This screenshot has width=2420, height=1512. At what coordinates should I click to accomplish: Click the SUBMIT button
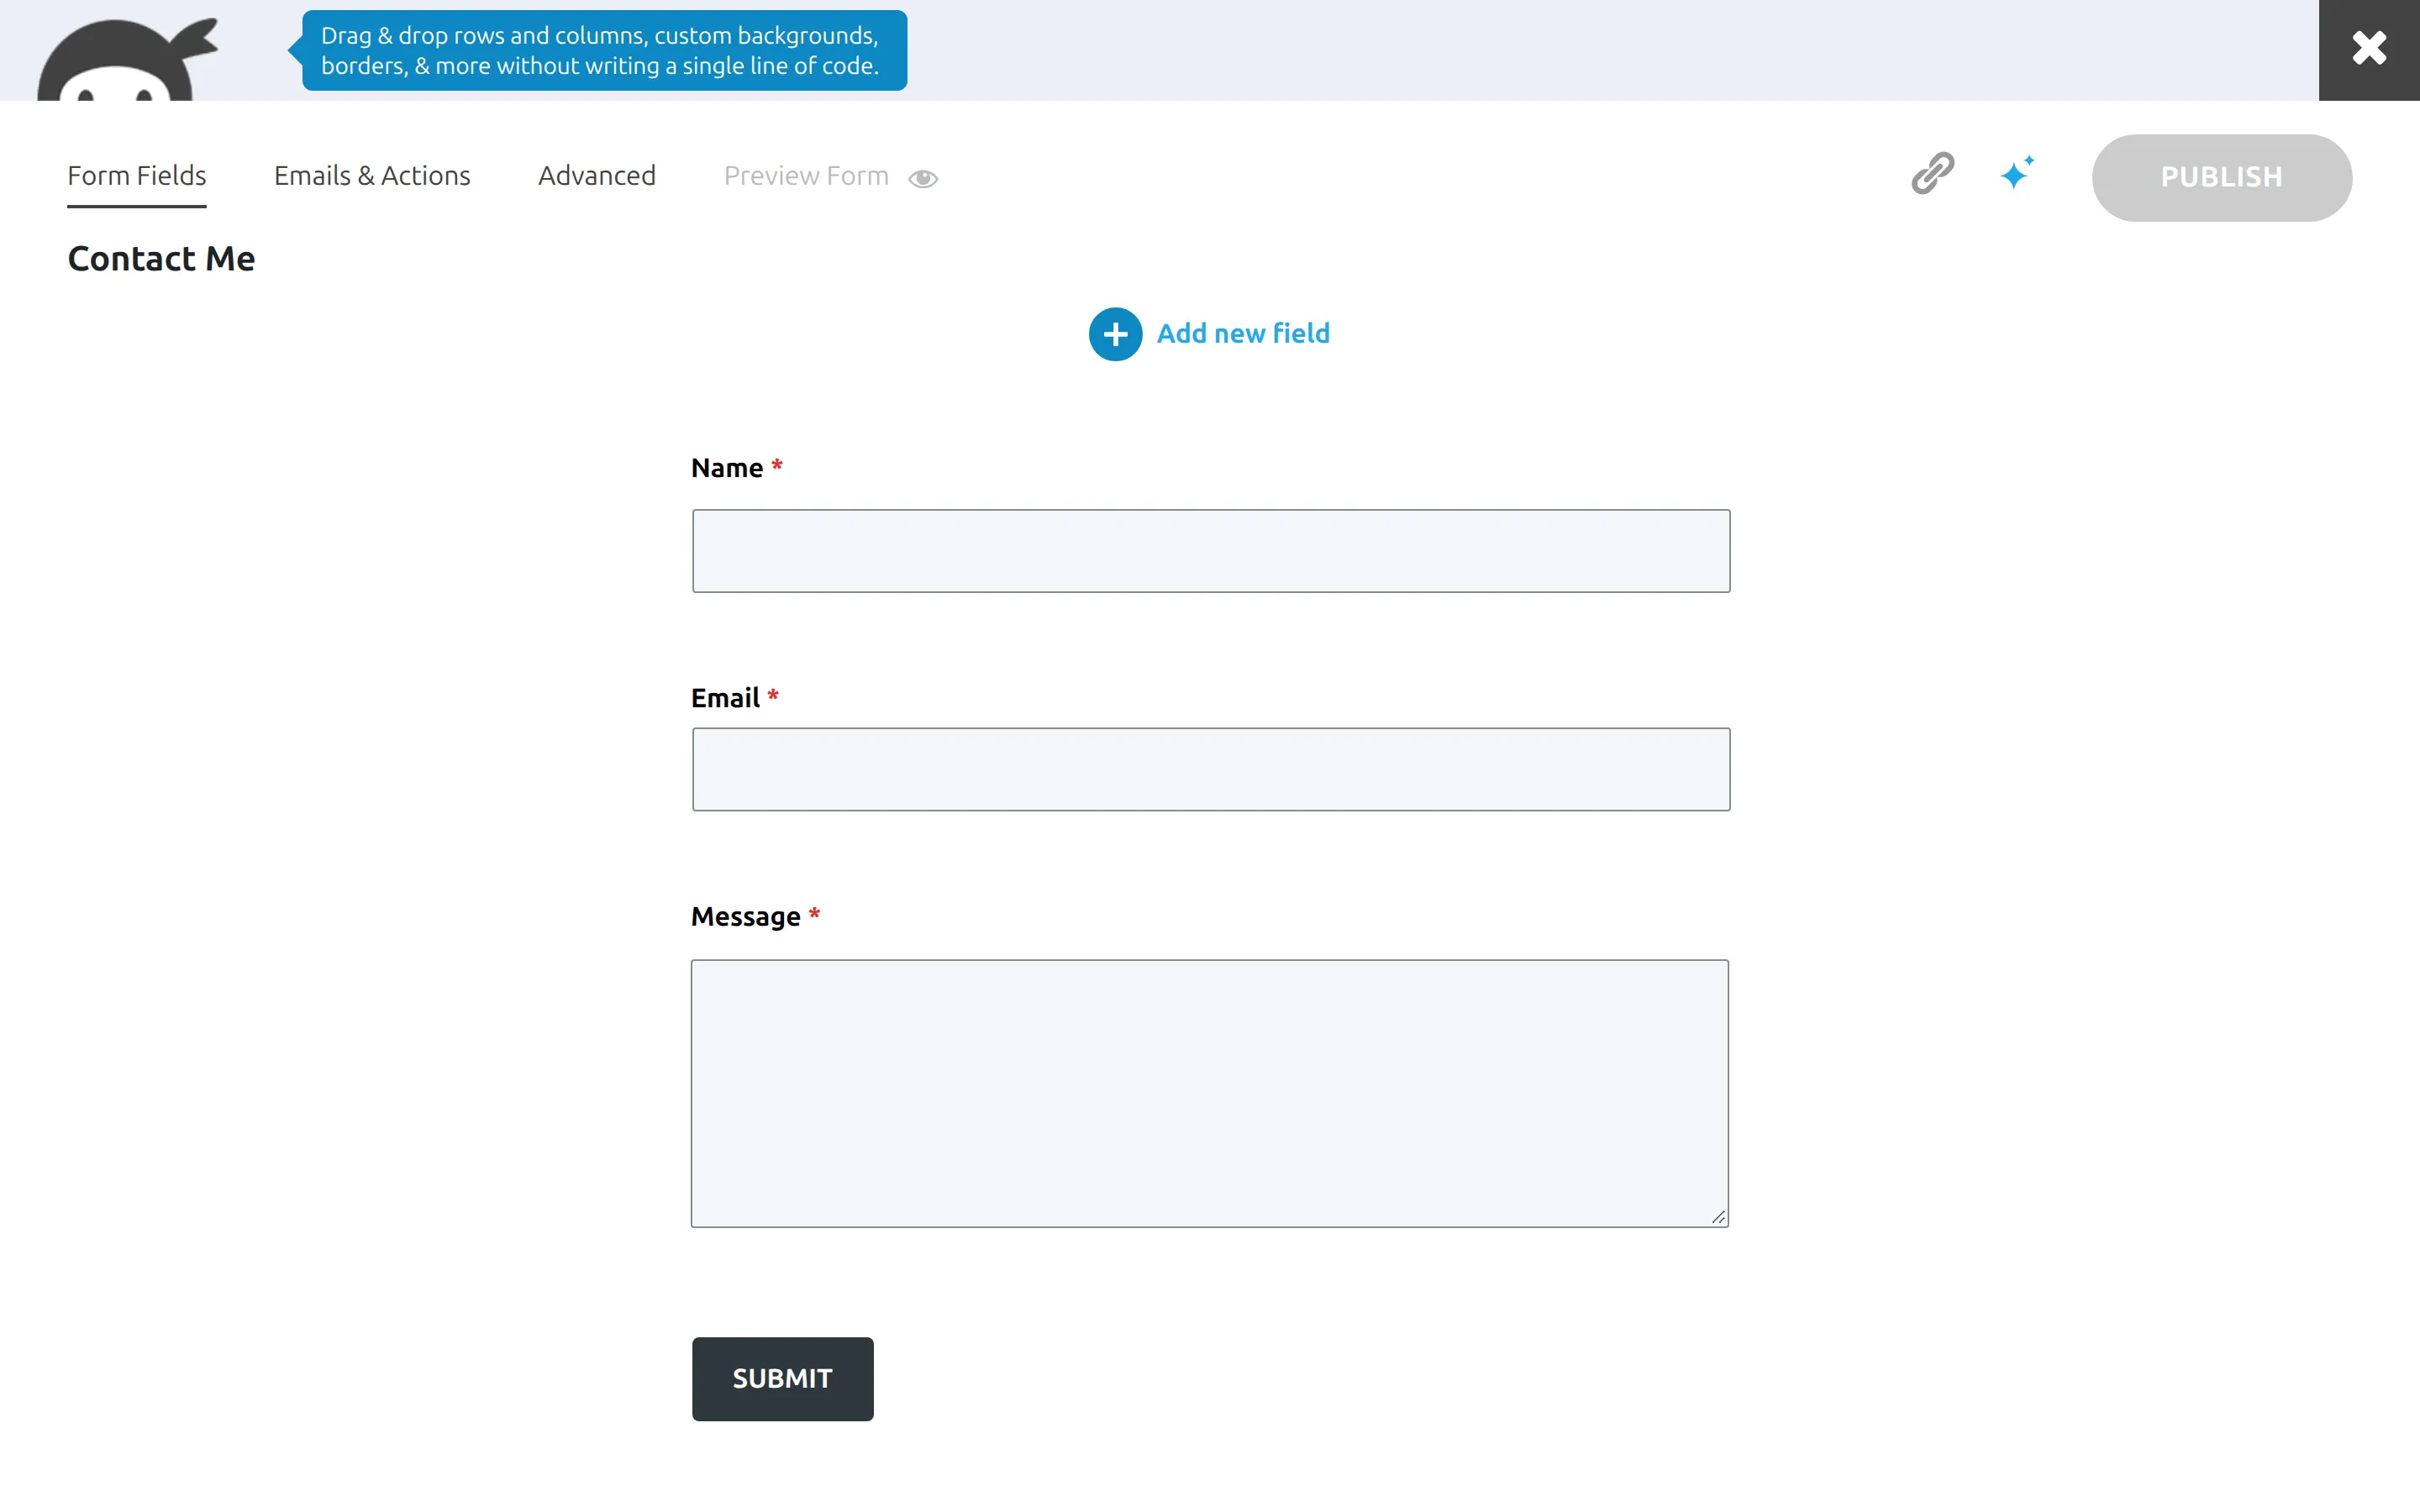782,1378
